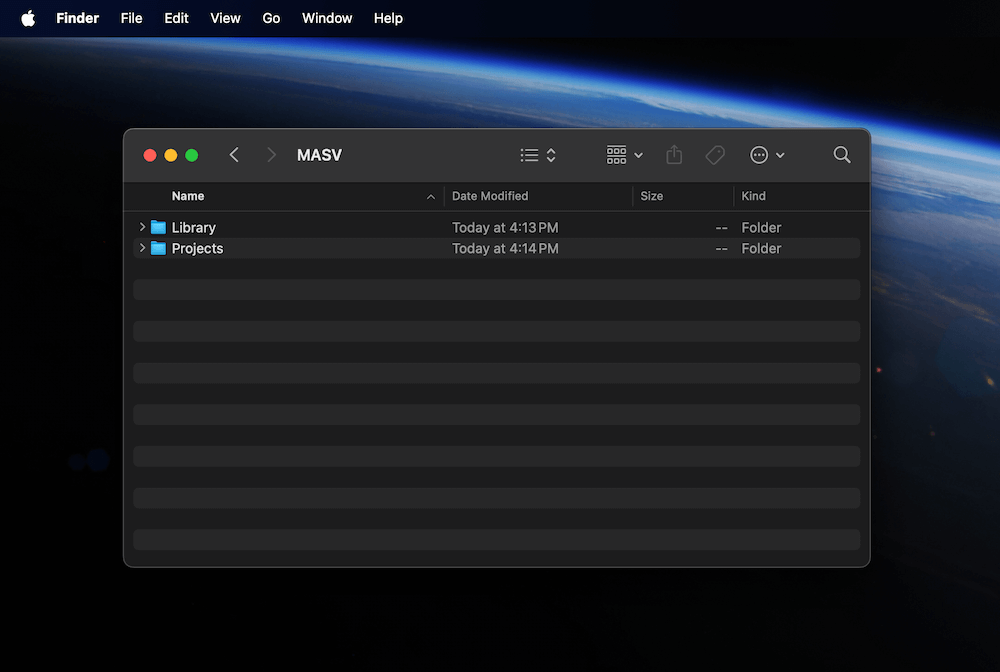Go forward in the MASV window
Screen dimensions: 1000x672
pyautogui.click(x=271, y=155)
